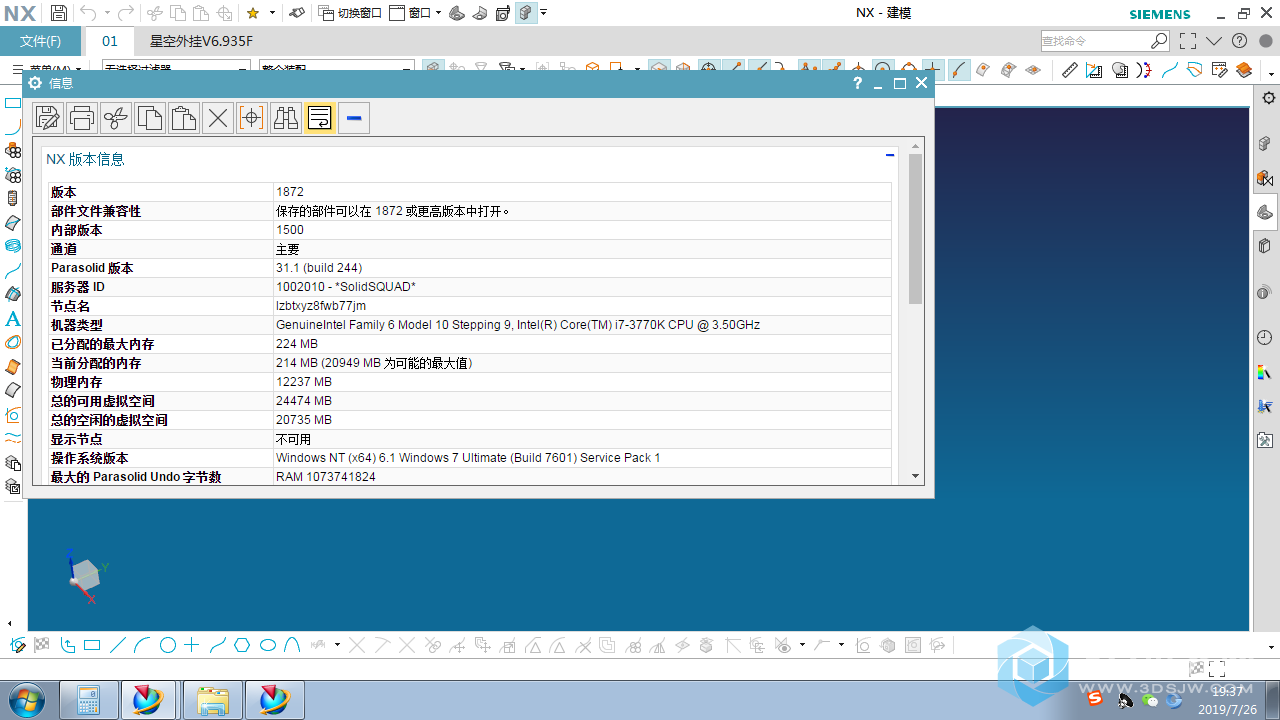
Task: Click the layered orange sheets icon at toolbar end
Action: click(1244, 69)
